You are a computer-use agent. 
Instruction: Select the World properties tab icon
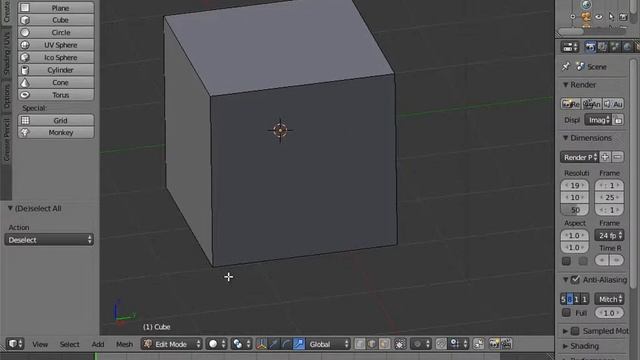pyautogui.click(x=627, y=47)
